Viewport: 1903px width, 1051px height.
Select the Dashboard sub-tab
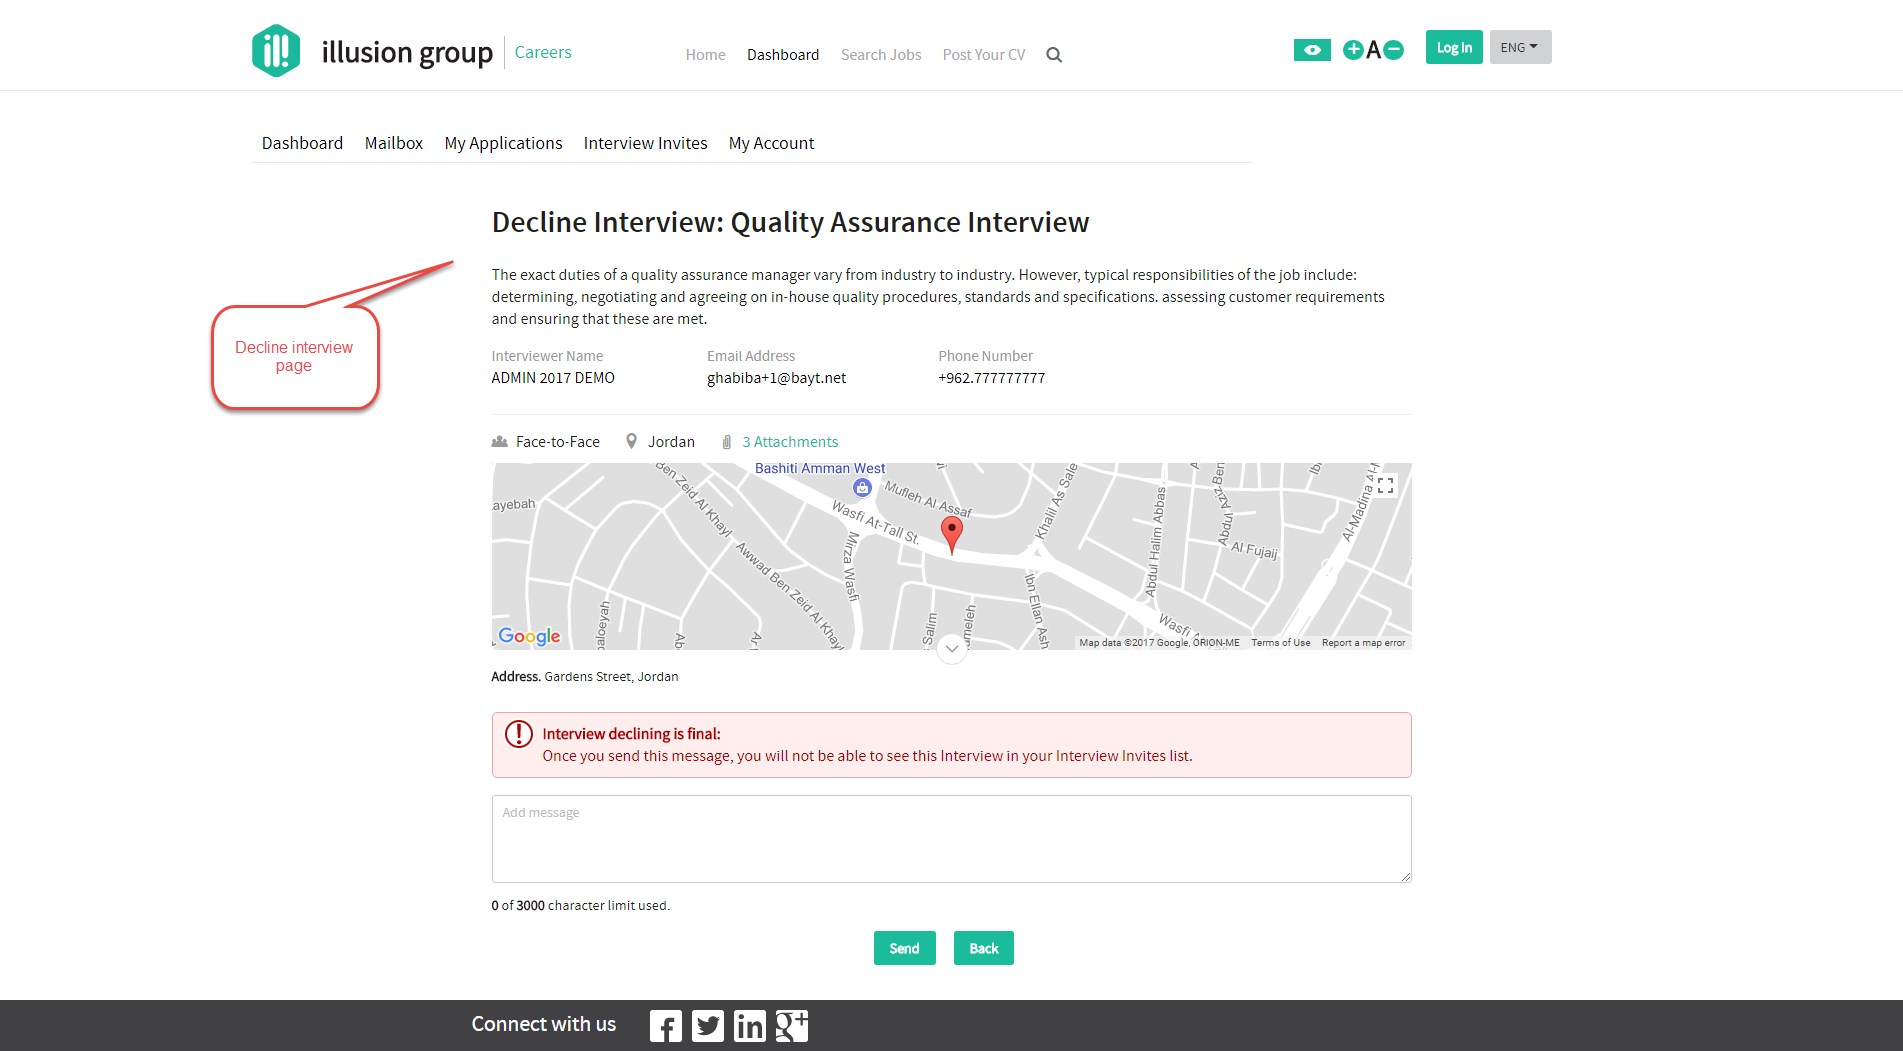click(302, 143)
